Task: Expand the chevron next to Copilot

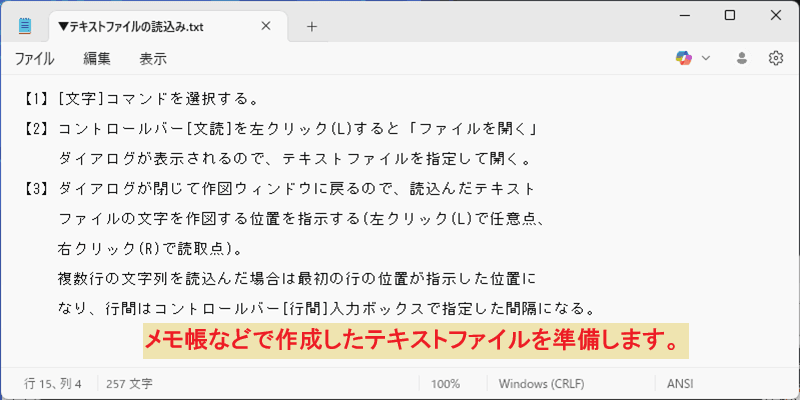Action: coord(706,58)
